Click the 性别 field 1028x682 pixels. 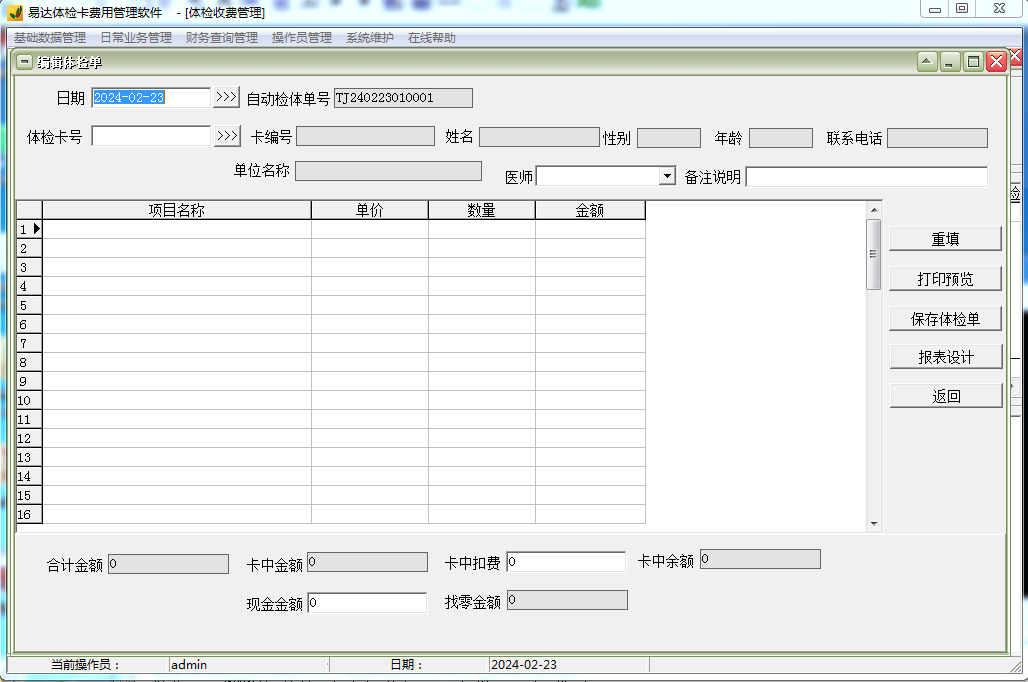coord(669,138)
